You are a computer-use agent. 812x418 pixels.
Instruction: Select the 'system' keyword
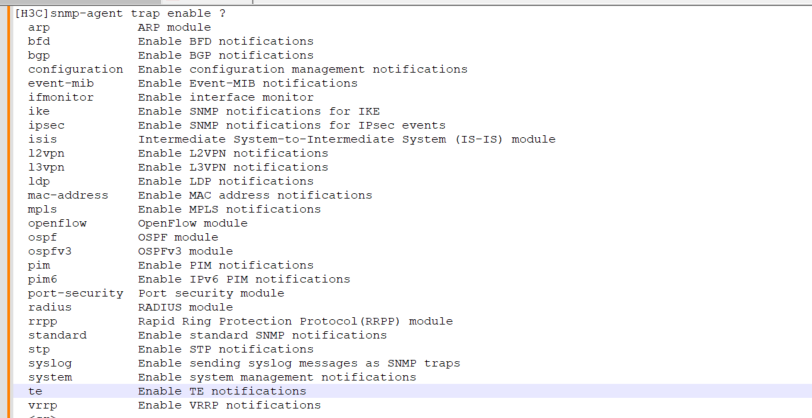pyautogui.click(x=50, y=377)
